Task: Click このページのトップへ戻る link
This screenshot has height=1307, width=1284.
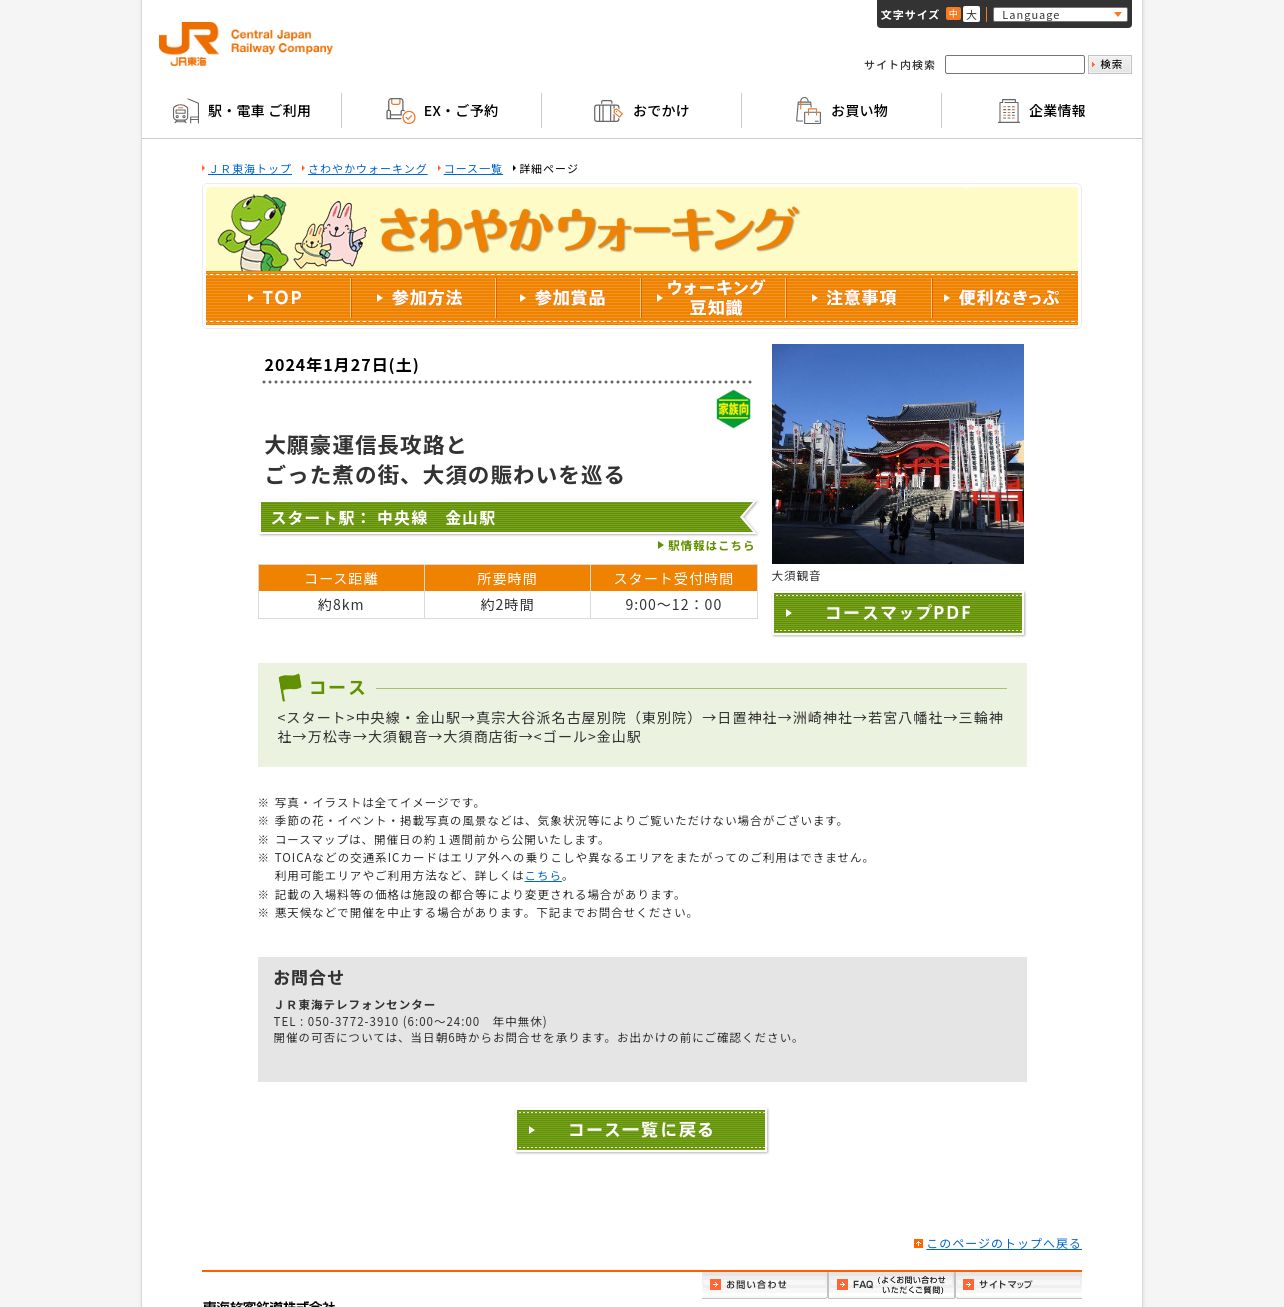Action: pyautogui.click(x=997, y=1243)
